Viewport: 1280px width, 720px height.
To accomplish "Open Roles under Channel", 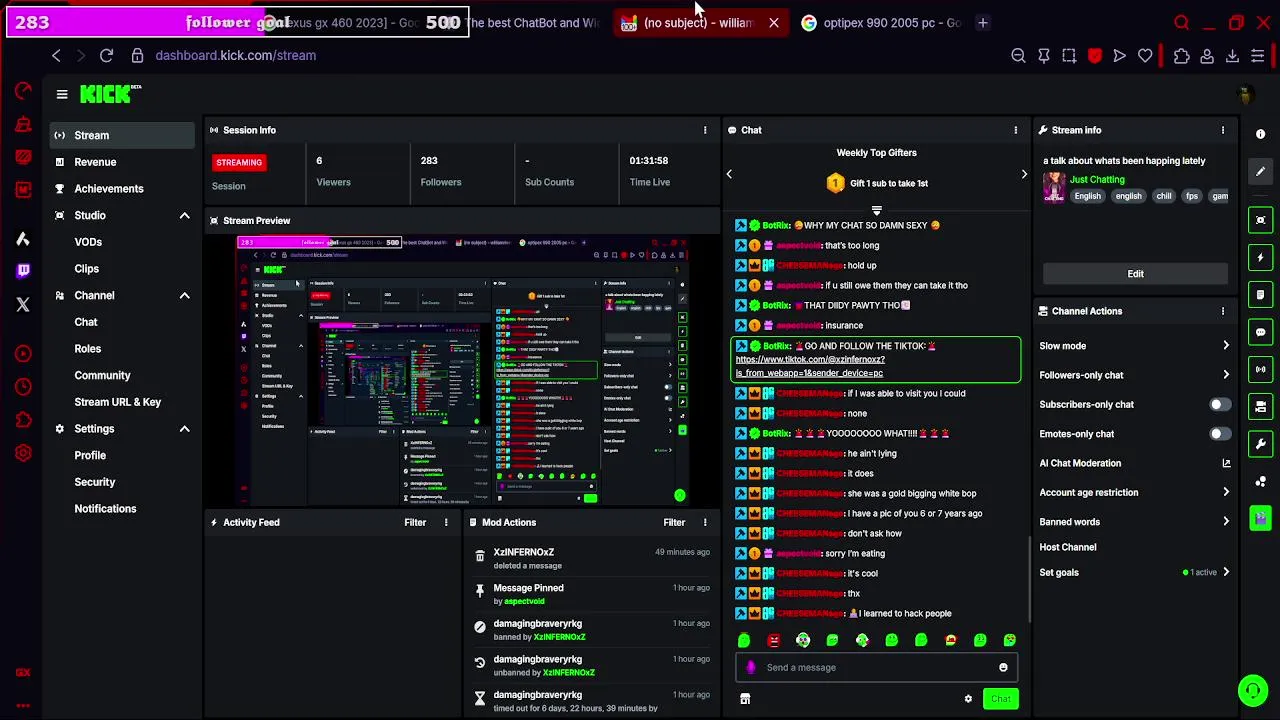I will (x=87, y=349).
